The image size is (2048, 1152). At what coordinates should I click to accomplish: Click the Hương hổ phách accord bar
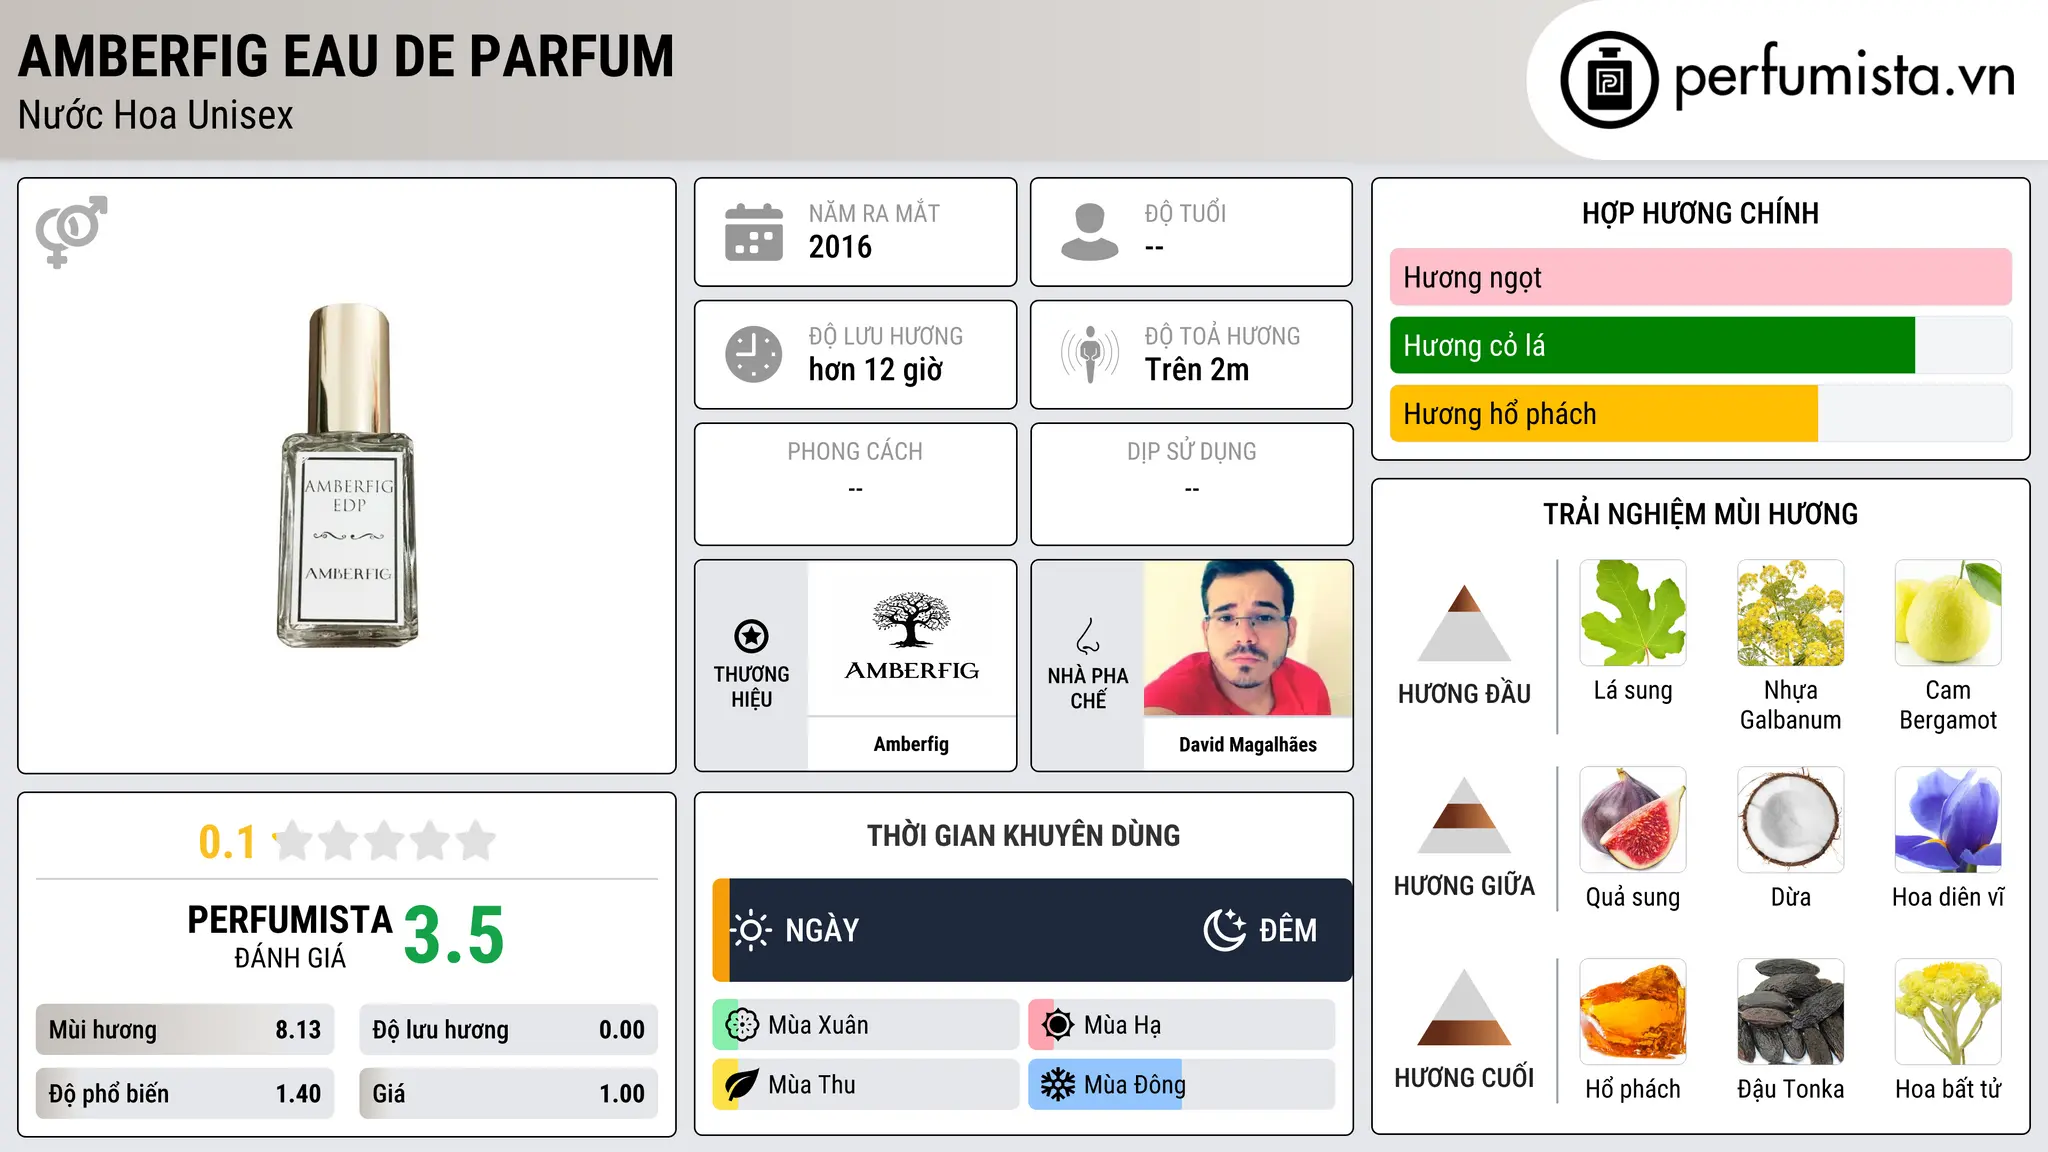tap(1700, 413)
